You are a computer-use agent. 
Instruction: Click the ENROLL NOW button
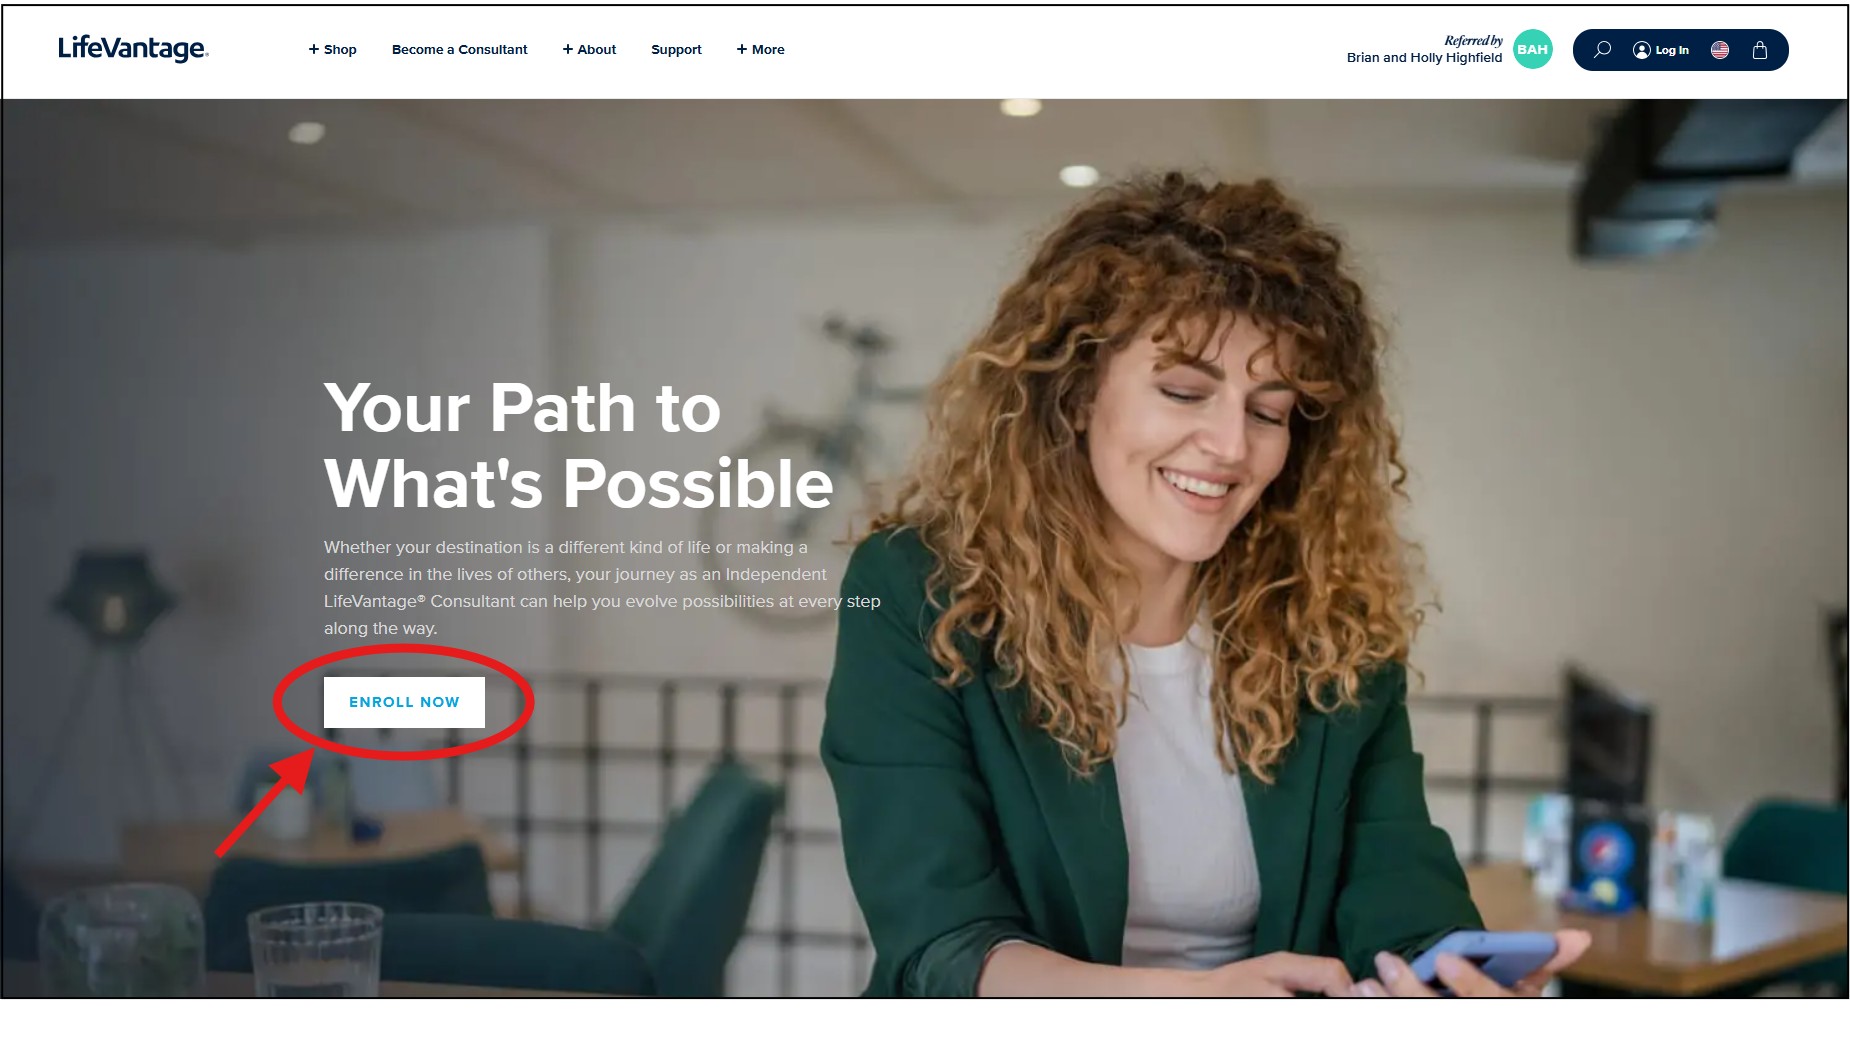pyautogui.click(x=404, y=702)
